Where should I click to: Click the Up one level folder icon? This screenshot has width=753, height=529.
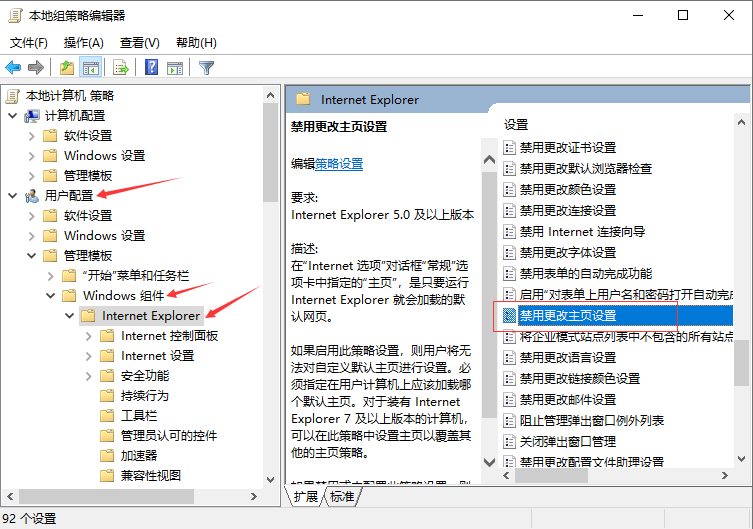pyautogui.click(x=67, y=68)
